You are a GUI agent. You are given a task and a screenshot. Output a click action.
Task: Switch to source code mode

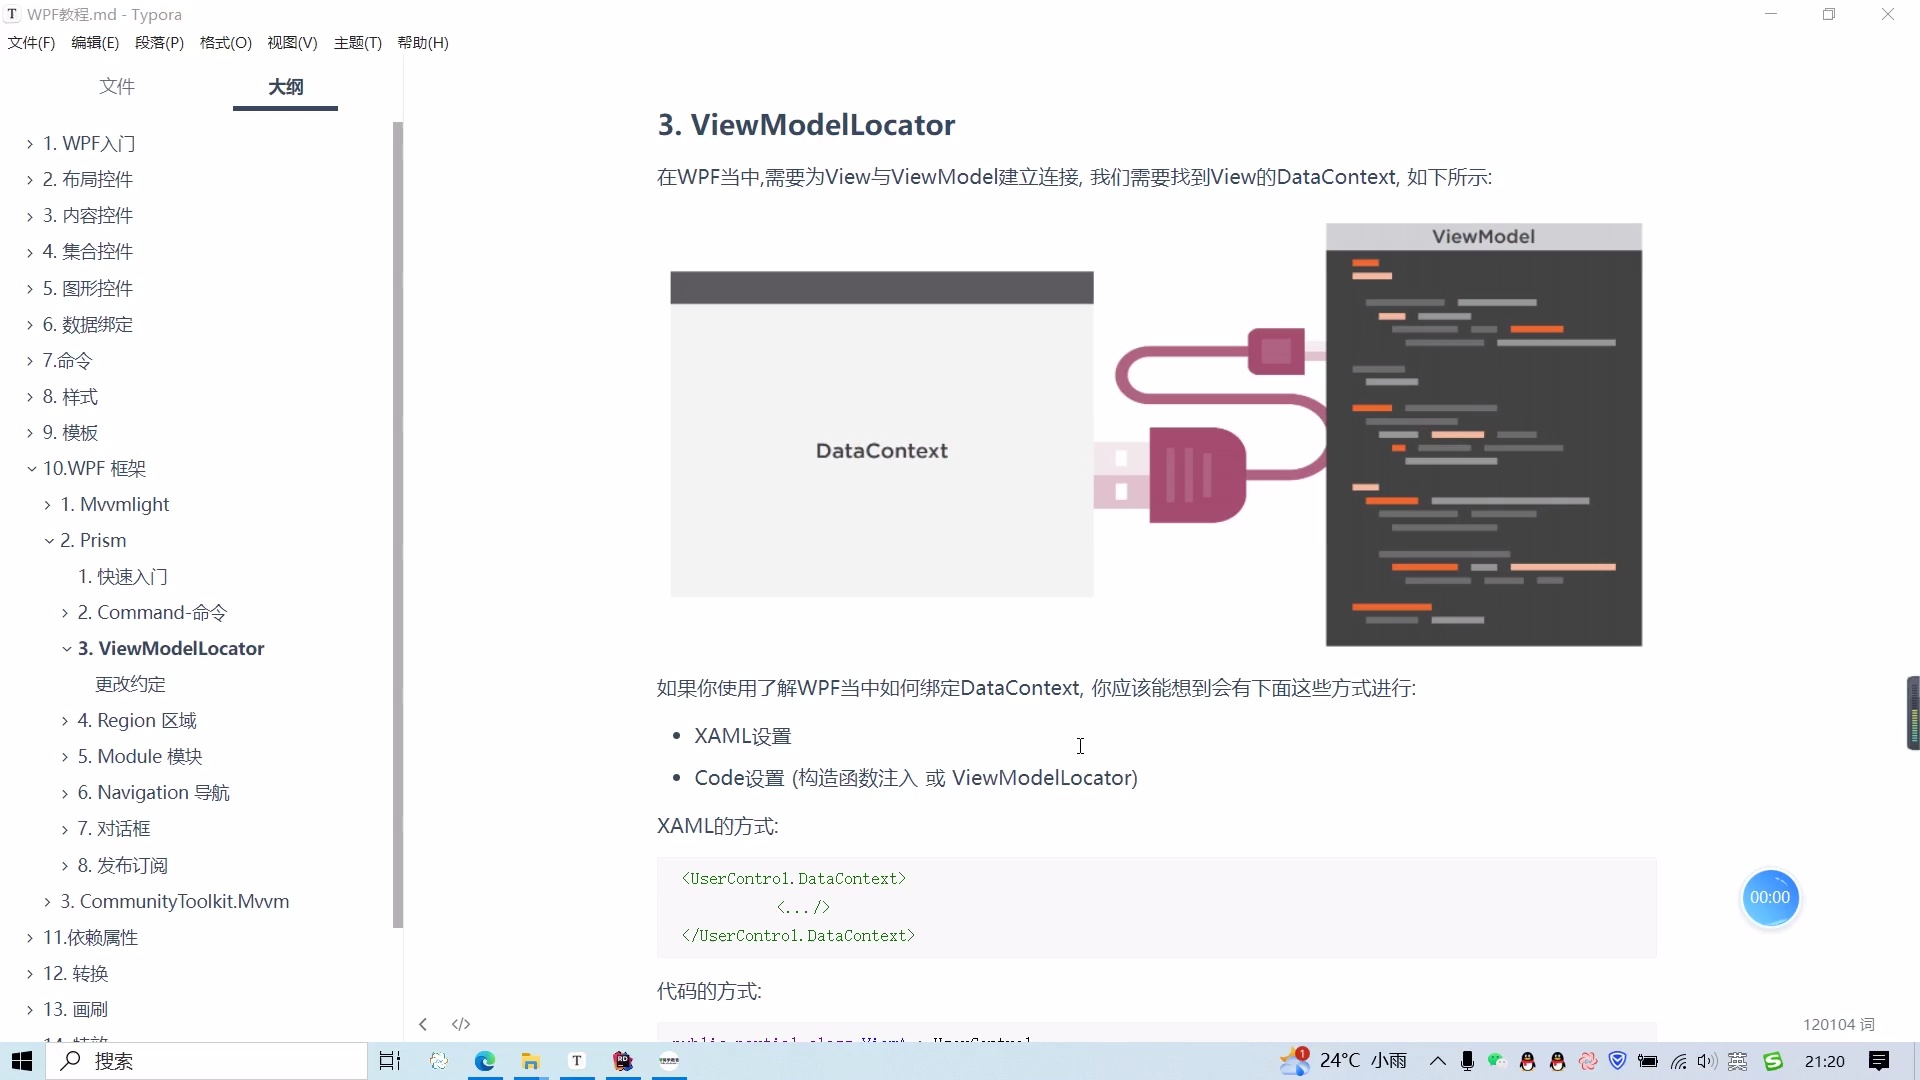[x=460, y=1023]
